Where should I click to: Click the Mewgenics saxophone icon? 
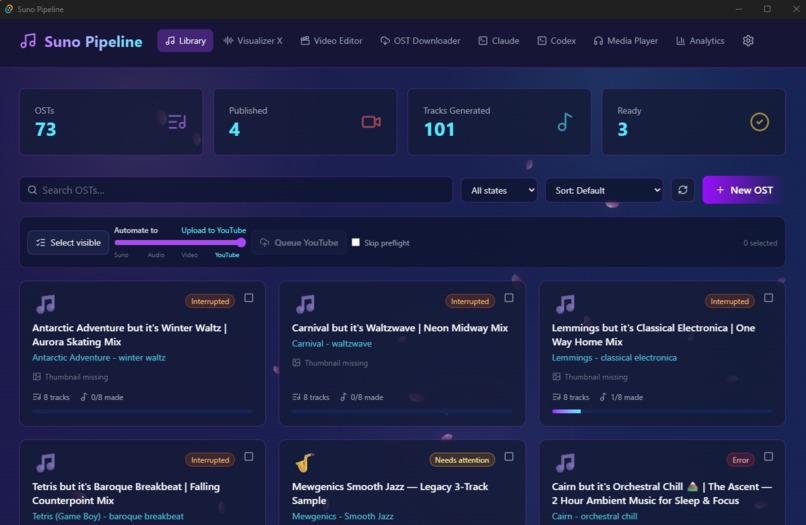coord(304,463)
